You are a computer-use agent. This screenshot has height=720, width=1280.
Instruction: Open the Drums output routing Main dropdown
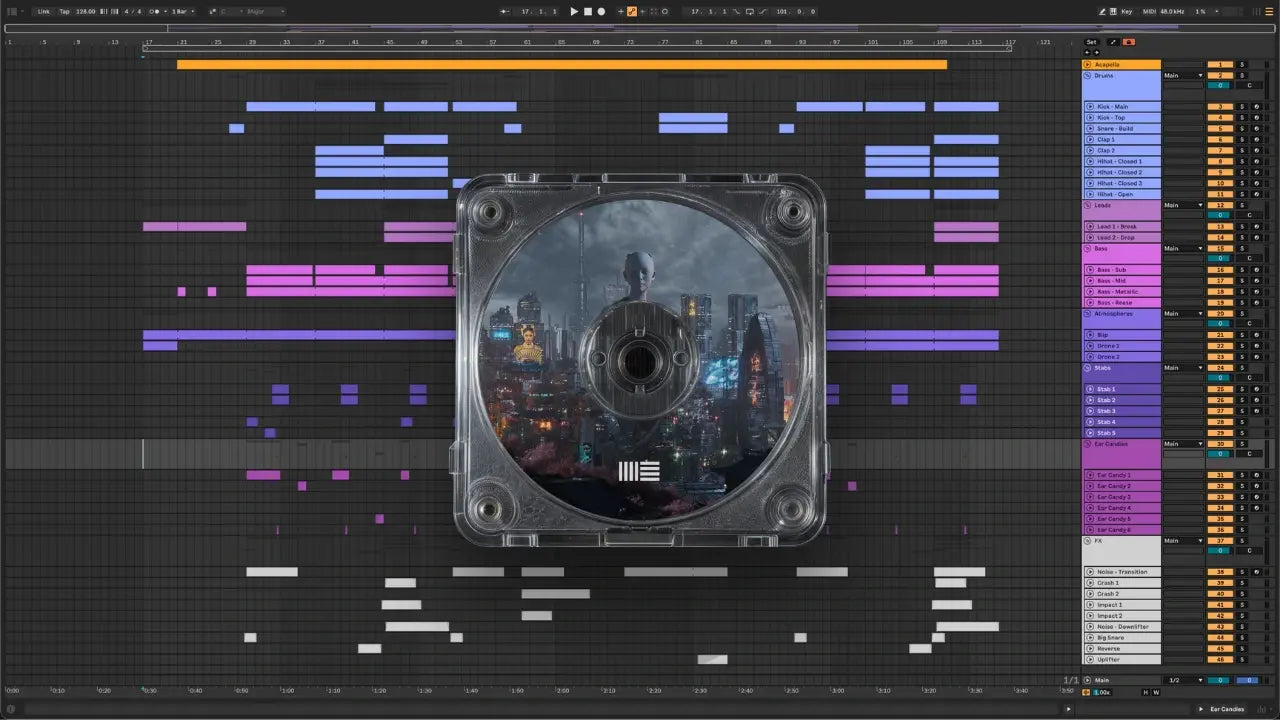1184,75
